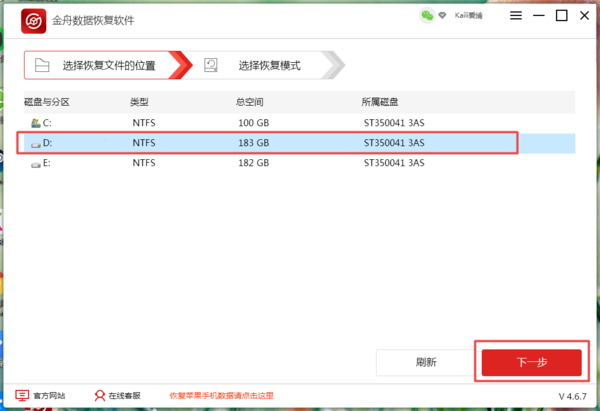Open the WeChat icon in the title bar
Screen dimensions: 600x411
(427, 16)
